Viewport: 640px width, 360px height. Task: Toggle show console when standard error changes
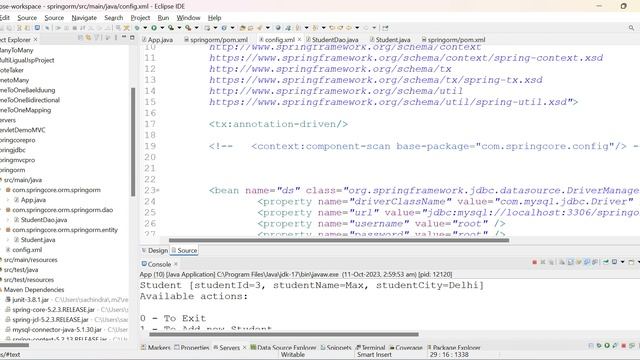[595, 262]
